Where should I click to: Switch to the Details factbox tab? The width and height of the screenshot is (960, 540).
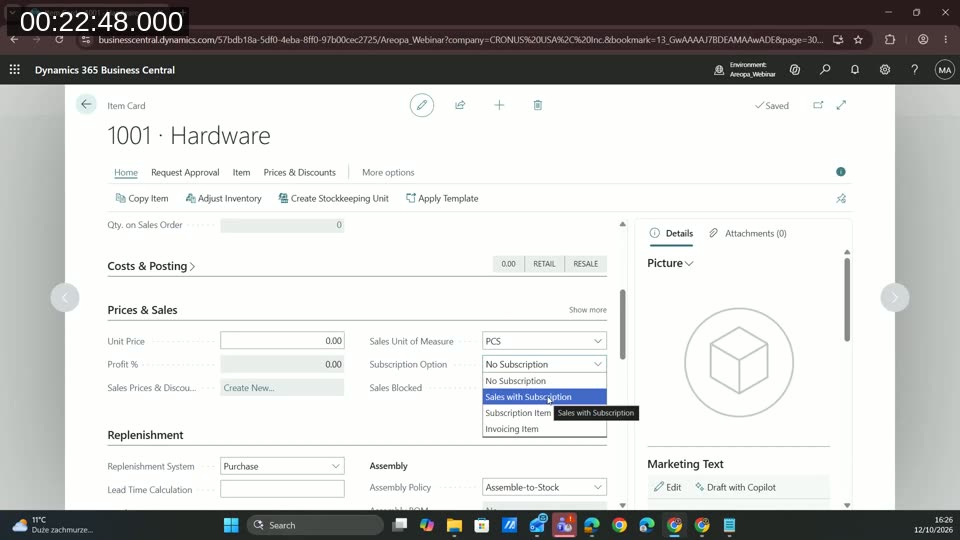[671, 233]
